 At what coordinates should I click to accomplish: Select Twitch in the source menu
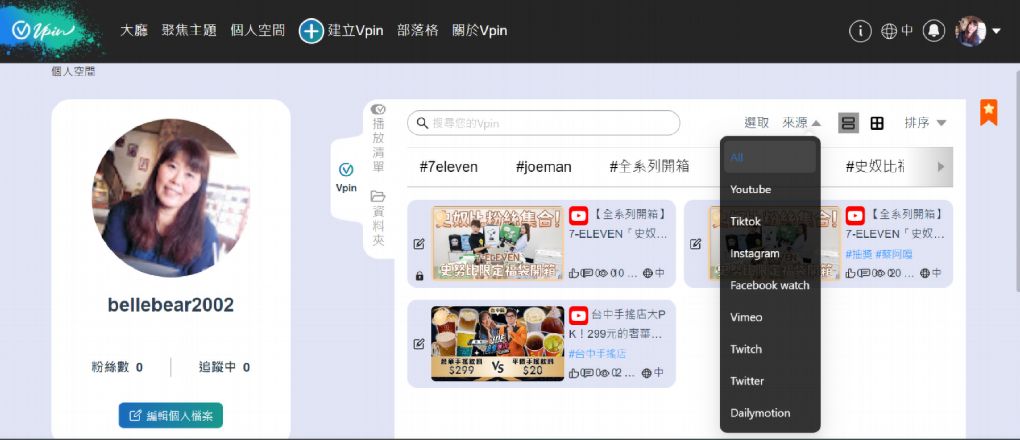(770, 349)
